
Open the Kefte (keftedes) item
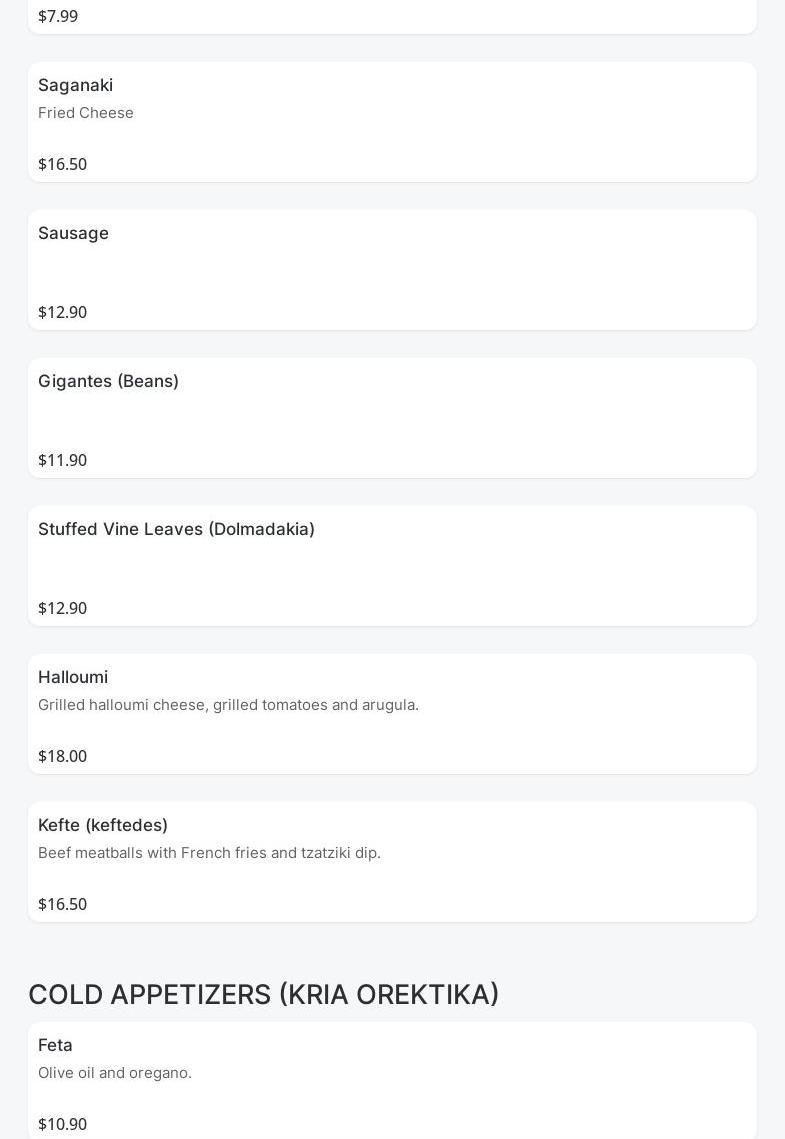tap(103, 825)
